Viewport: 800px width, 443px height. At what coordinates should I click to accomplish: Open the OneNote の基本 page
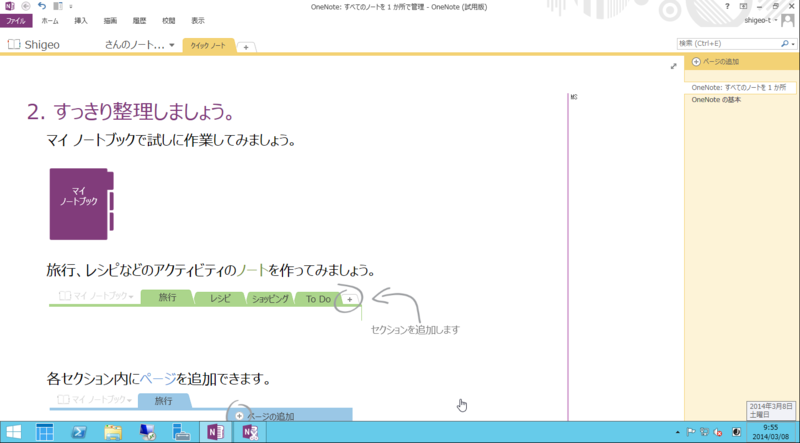[716, 100]
